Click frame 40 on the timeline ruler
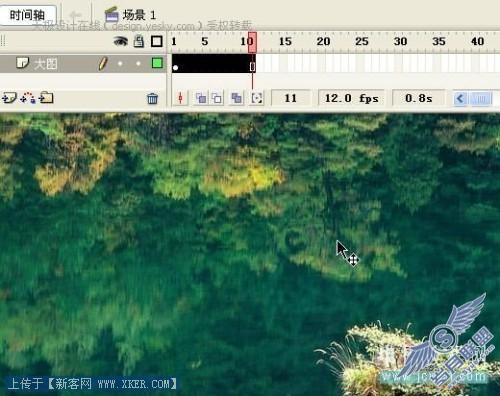The image size is (500, 396). point(477,42)
